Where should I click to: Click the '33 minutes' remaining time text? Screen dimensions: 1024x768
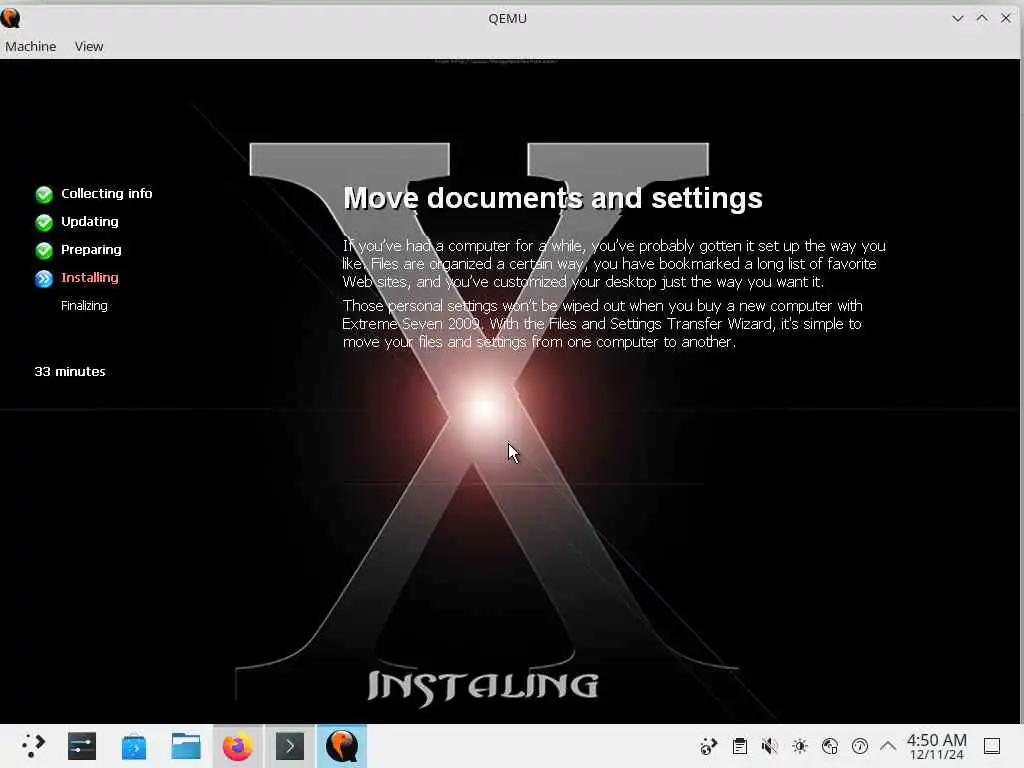[70, 372]
